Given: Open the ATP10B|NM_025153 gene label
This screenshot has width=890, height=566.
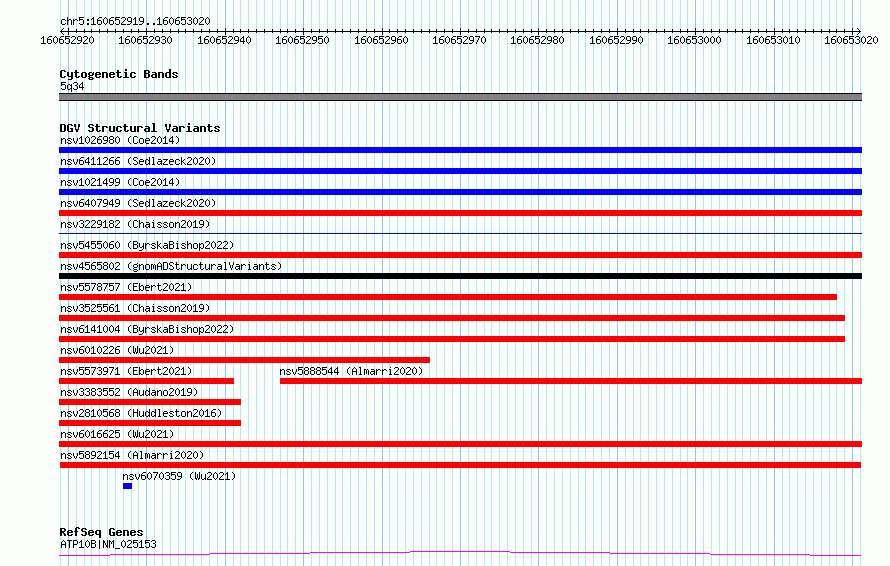Looking at the screenshot, I should pyautogui.click(x=108, y=544).
